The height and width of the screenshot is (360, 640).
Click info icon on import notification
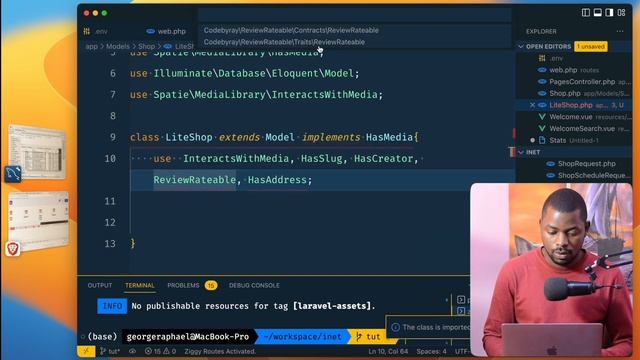[395, 327]
